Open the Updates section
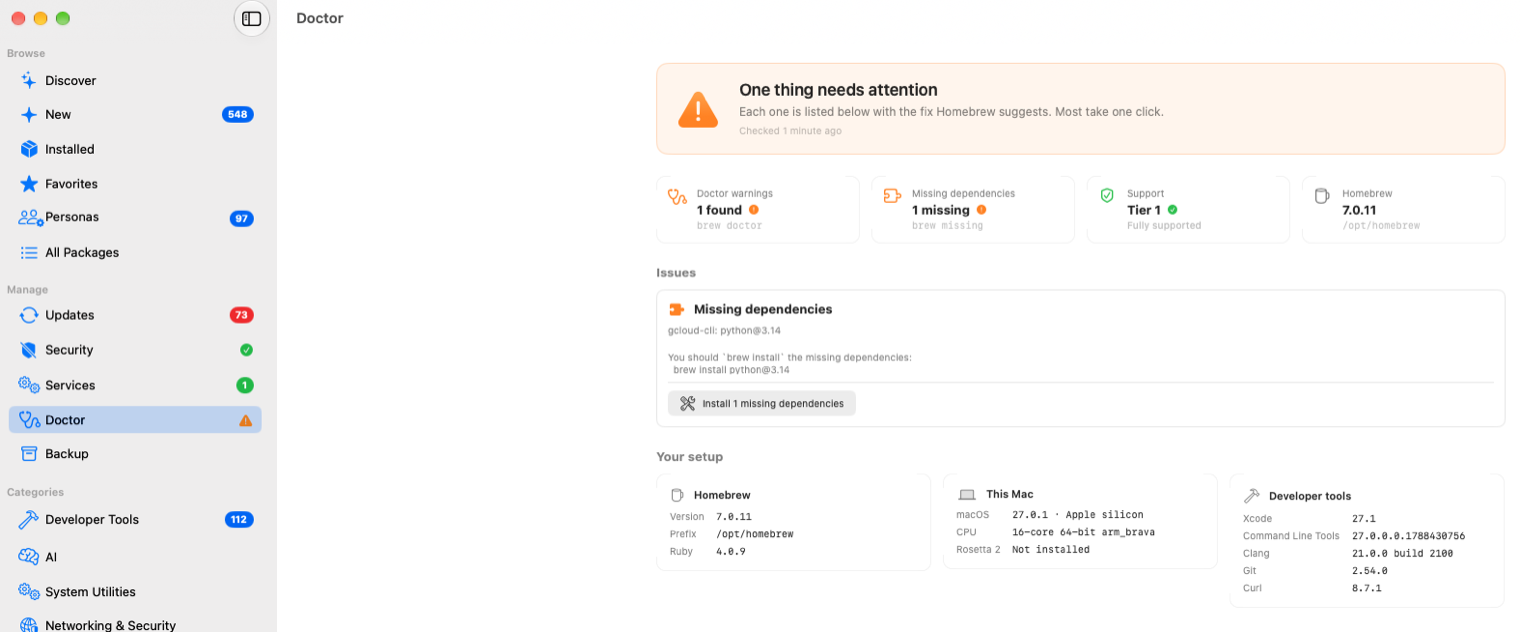The width and height of the screenshot is (1520, 632). (135, 315)
